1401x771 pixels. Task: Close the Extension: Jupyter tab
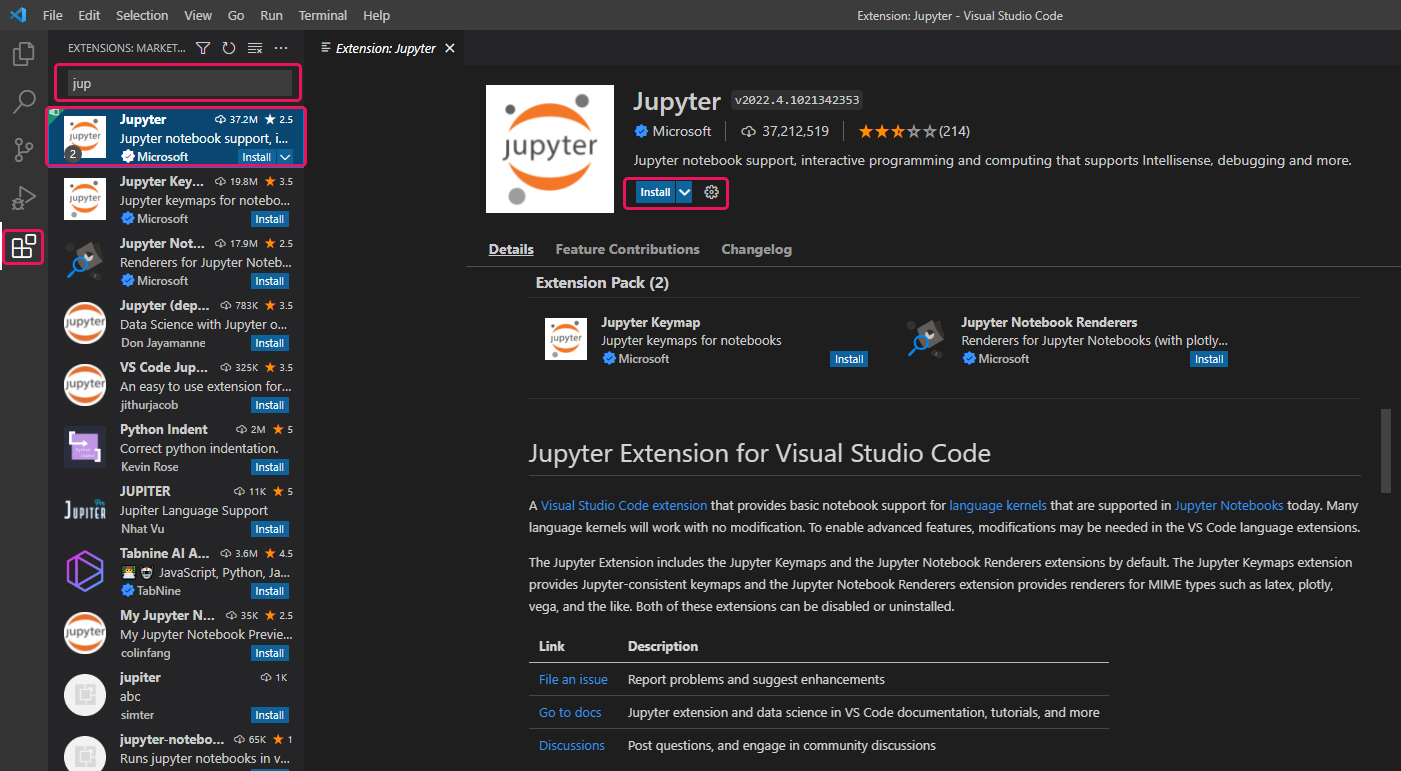pos(450,48)
